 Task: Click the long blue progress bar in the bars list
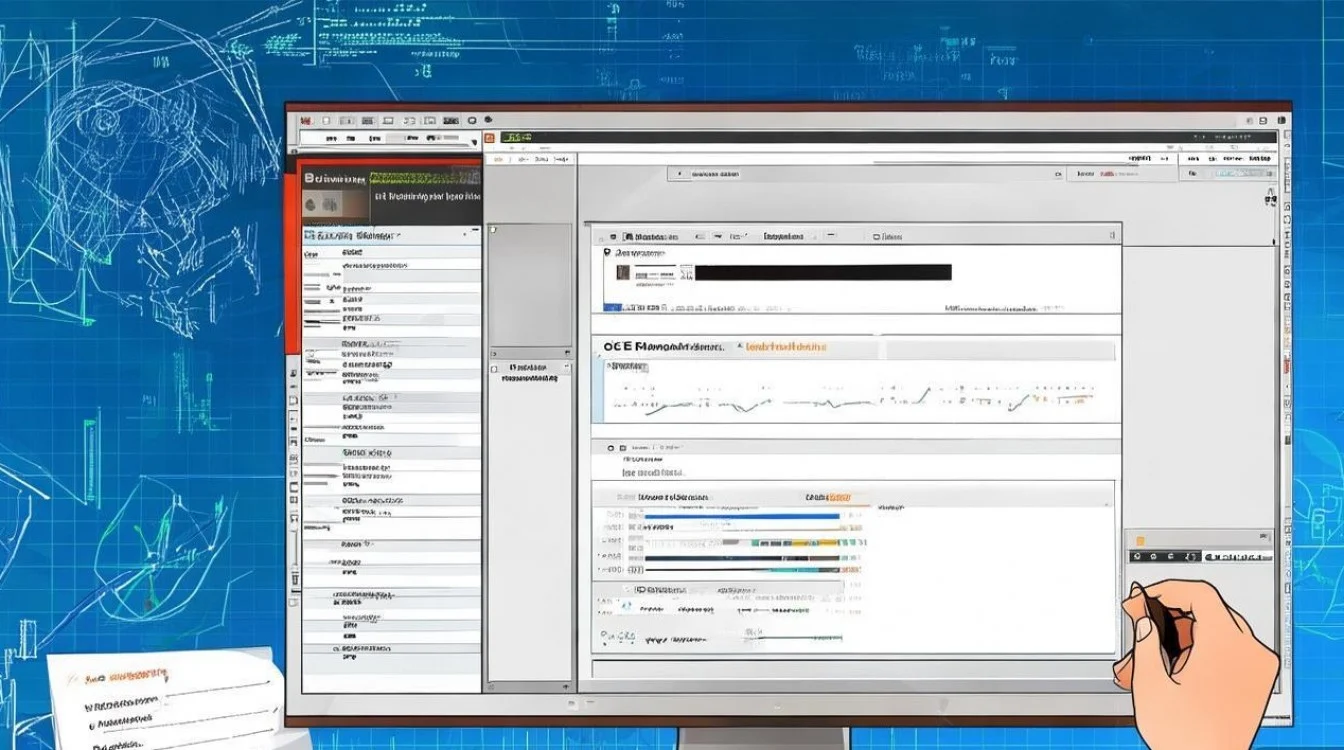tap(742, 516)
